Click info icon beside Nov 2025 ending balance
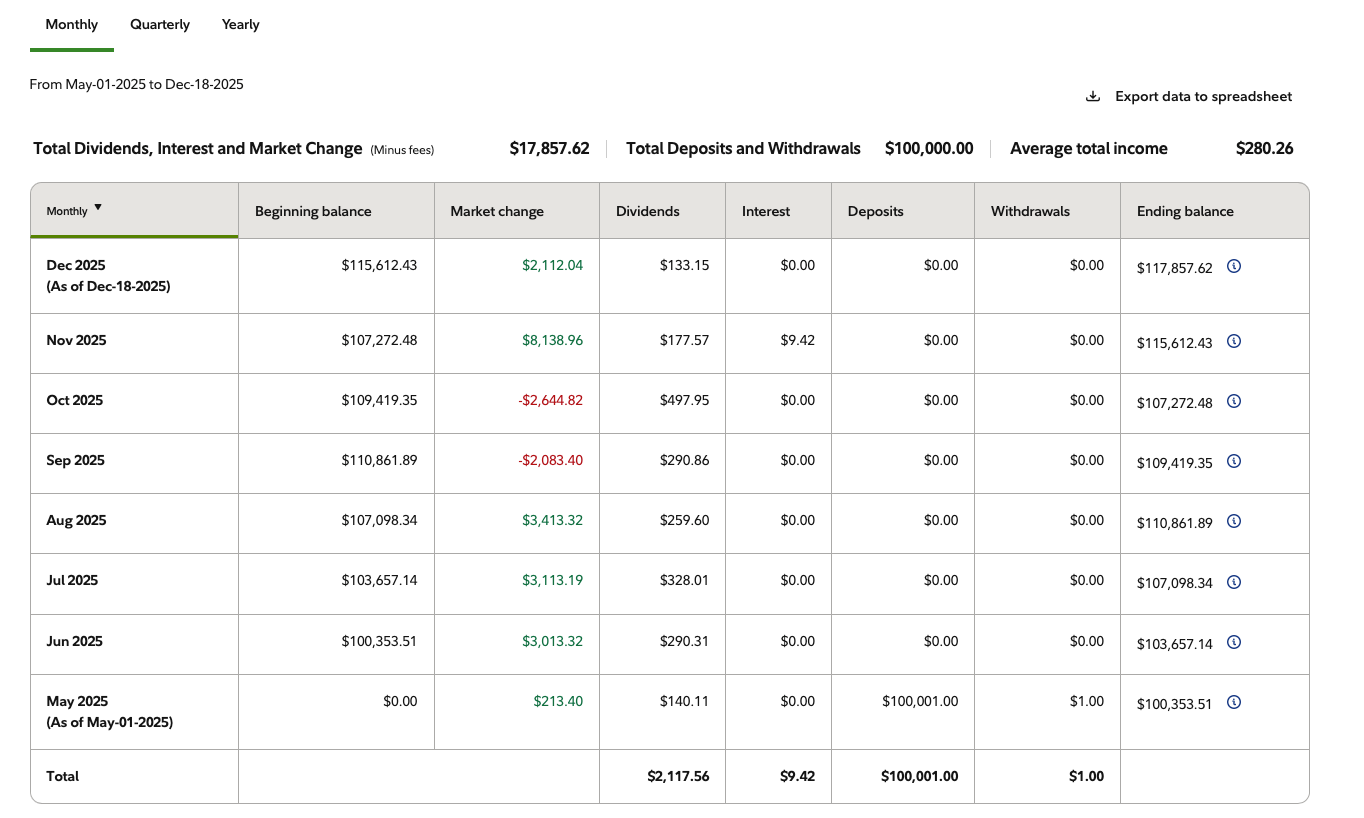The width and height of the screenshot is (1364, 818). tap(1233, 342)
